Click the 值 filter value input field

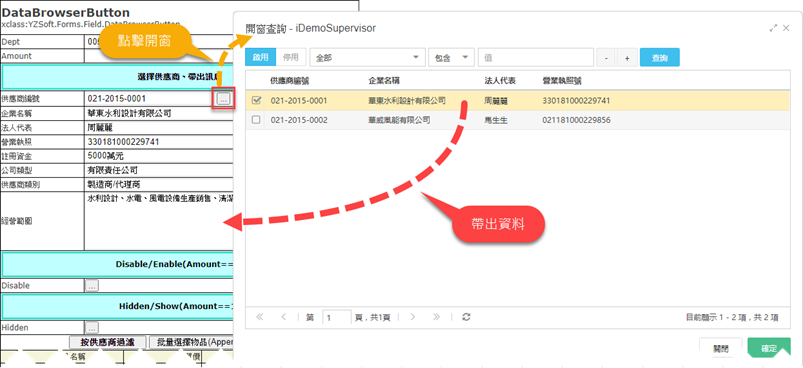tap(536, 58)
